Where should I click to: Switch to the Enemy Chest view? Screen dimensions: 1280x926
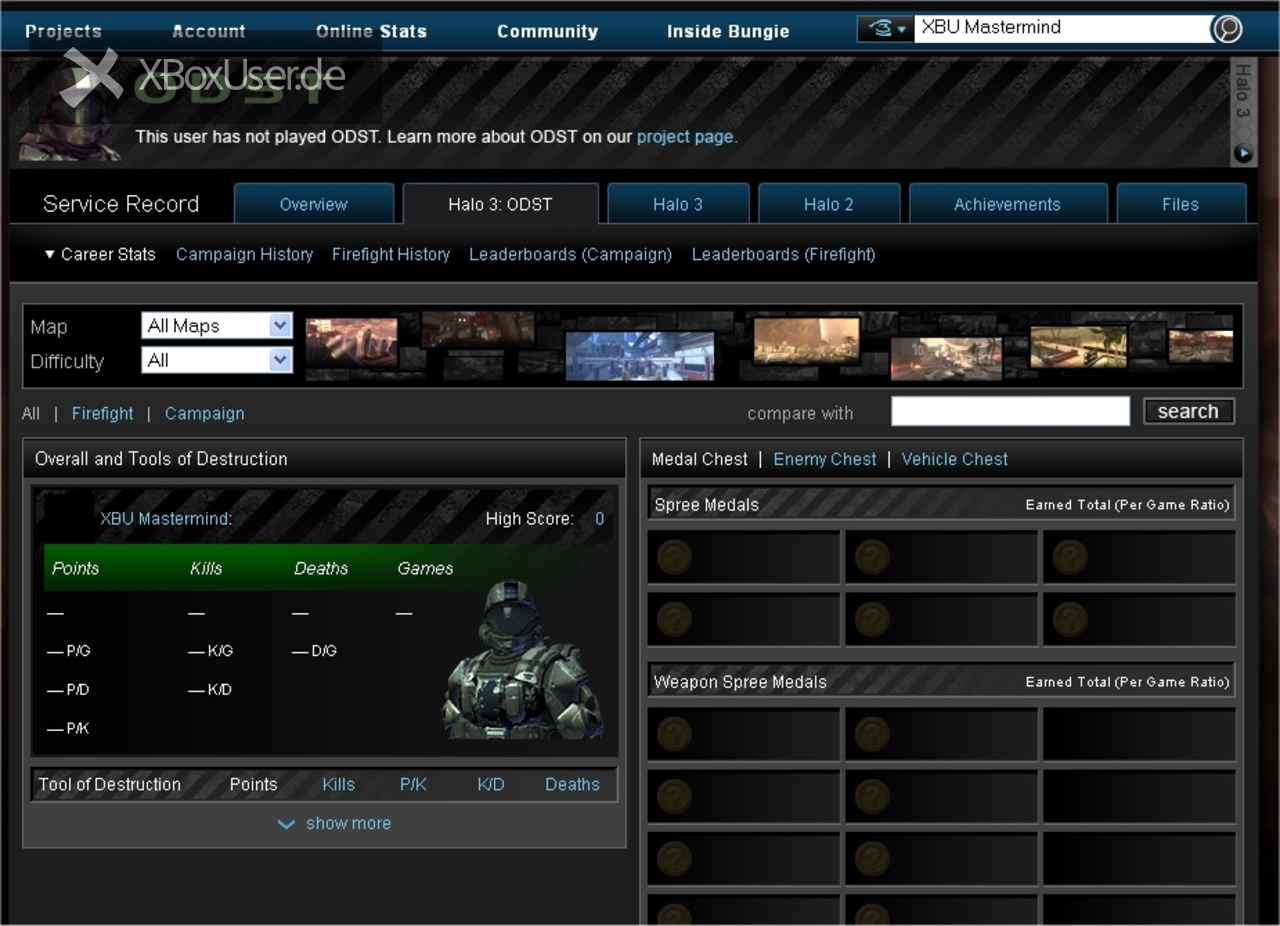pyautogui.click(x=825, y=459)
